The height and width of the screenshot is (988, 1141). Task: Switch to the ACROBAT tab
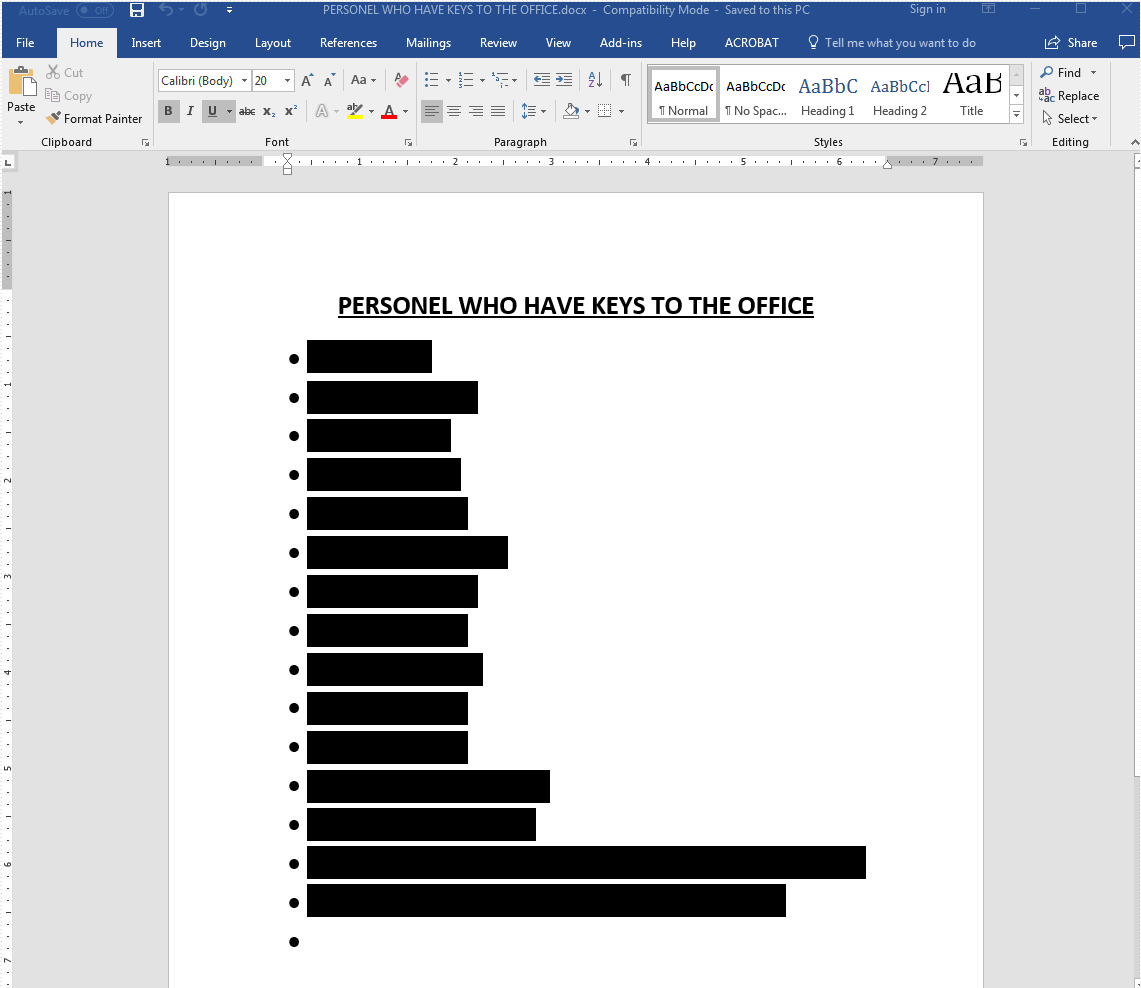coord(752,43)
